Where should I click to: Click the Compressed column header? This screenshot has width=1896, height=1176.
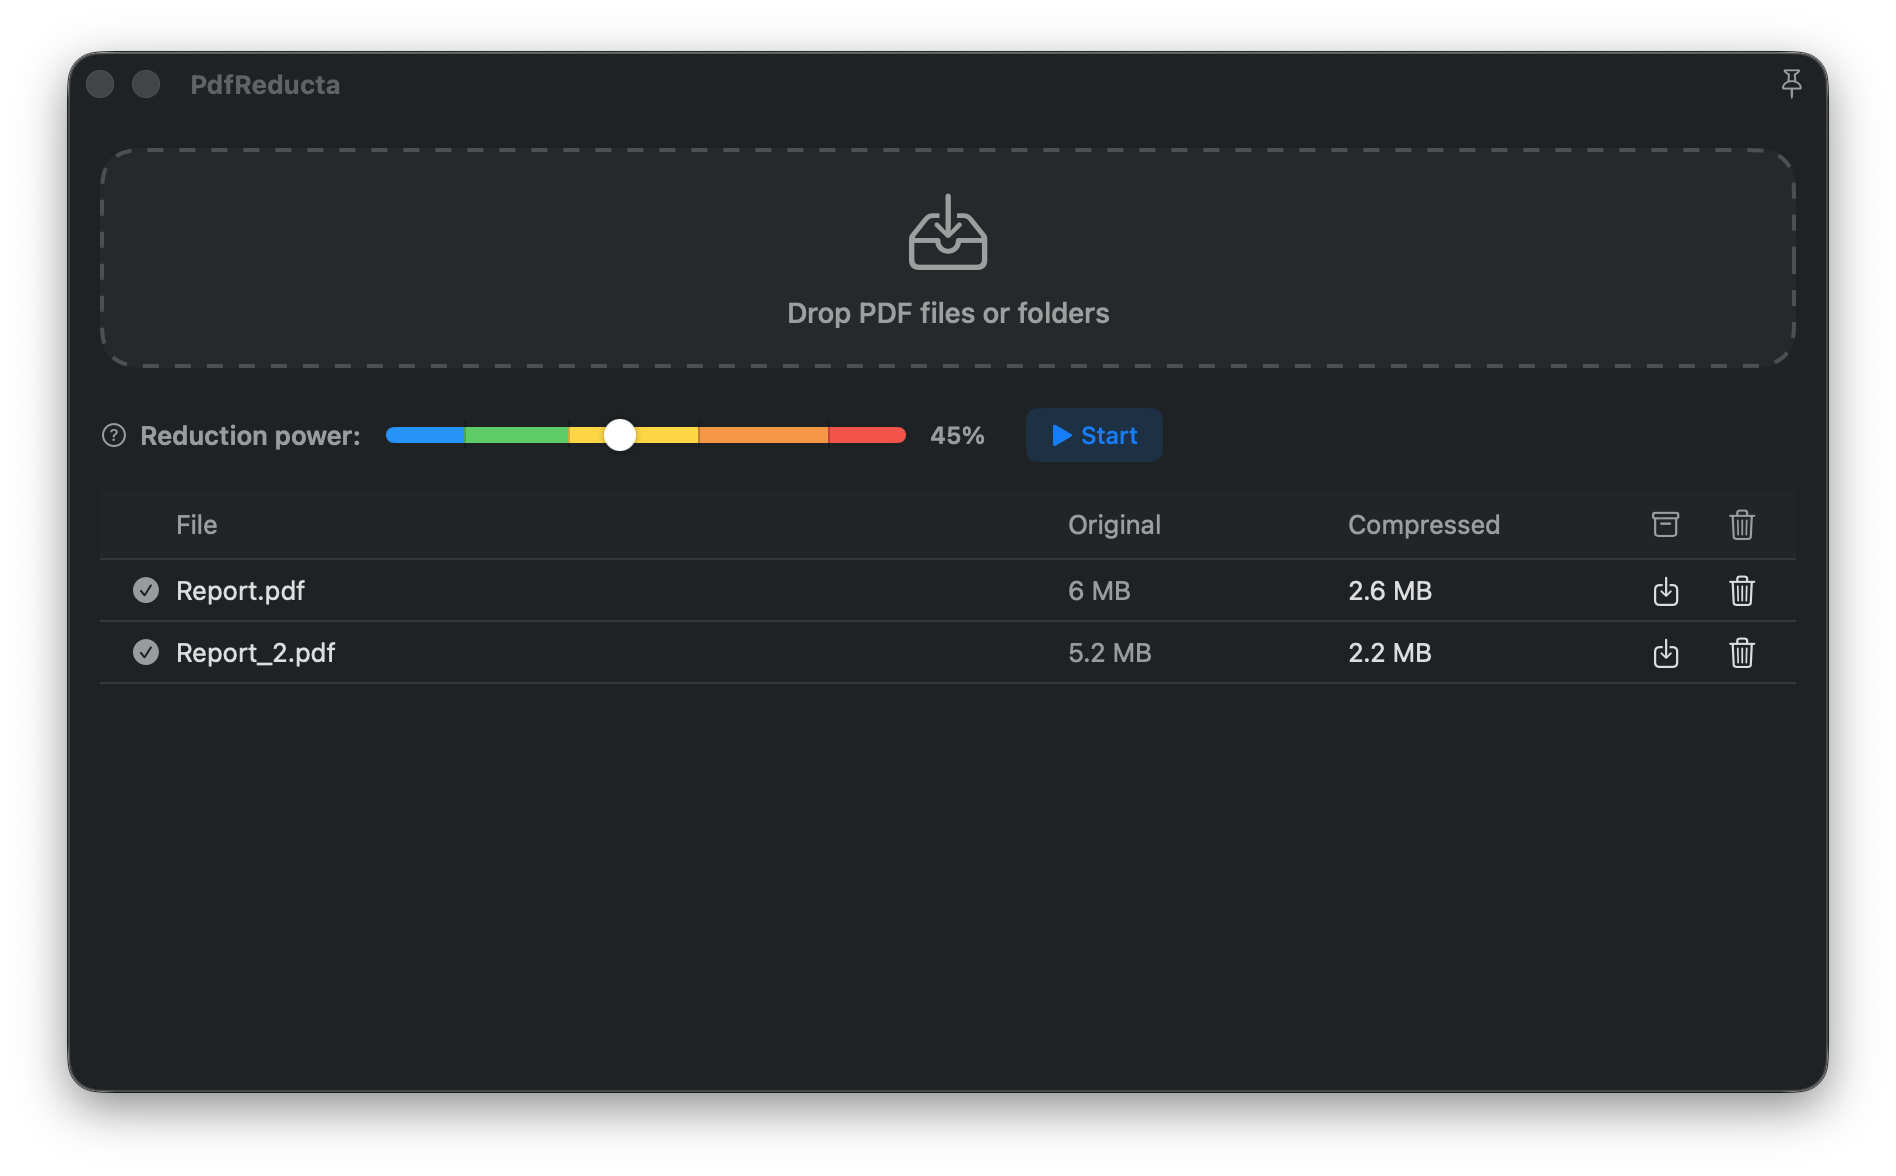pyautogui.click(x=1424, y=524)
